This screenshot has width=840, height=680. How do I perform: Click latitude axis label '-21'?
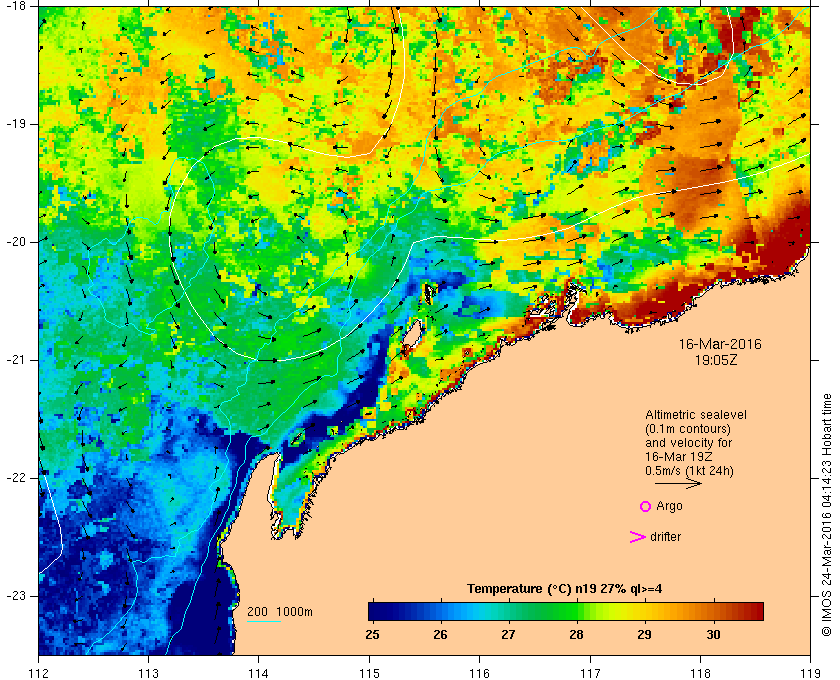coord(15,360)
